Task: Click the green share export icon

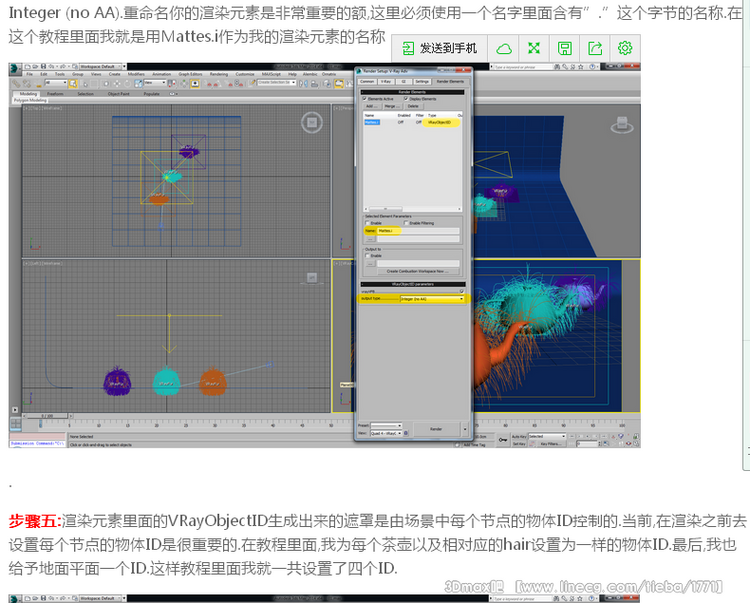Action: click(x=595, y=48)
